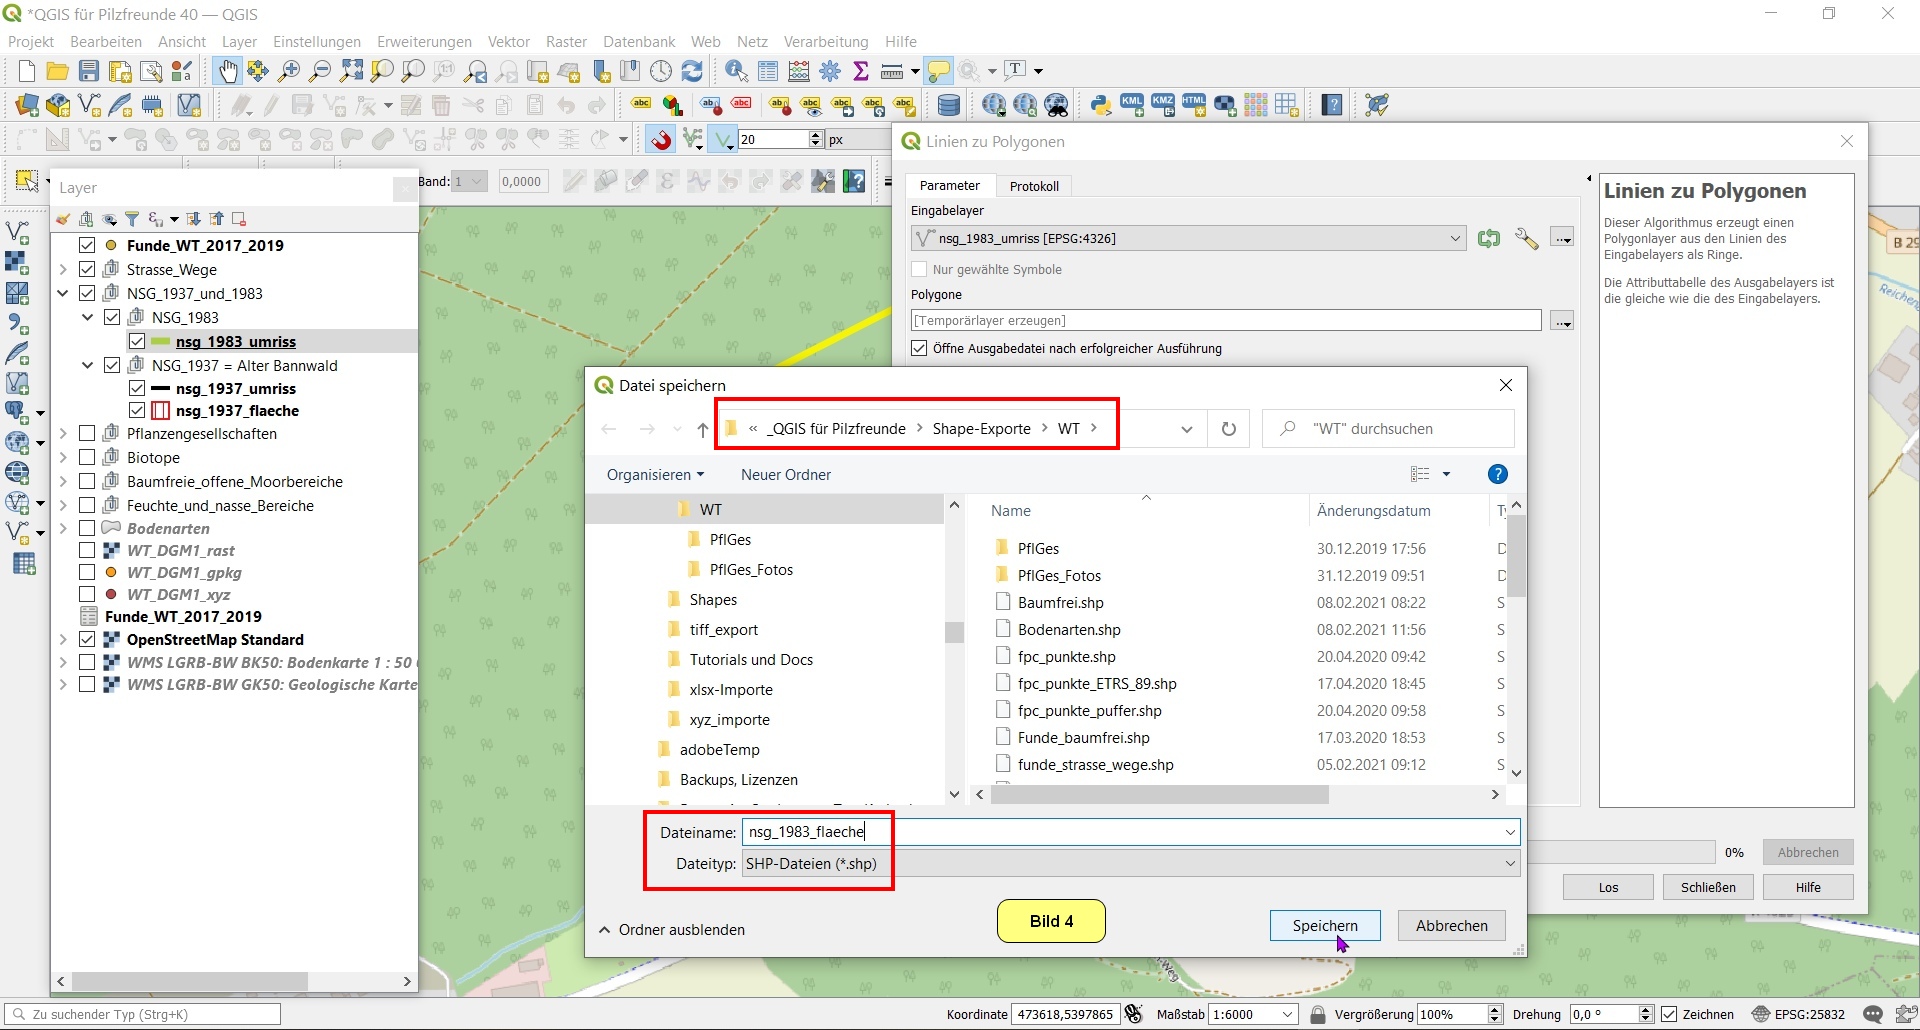Click the file dialog refresh button

[1228, 429]
